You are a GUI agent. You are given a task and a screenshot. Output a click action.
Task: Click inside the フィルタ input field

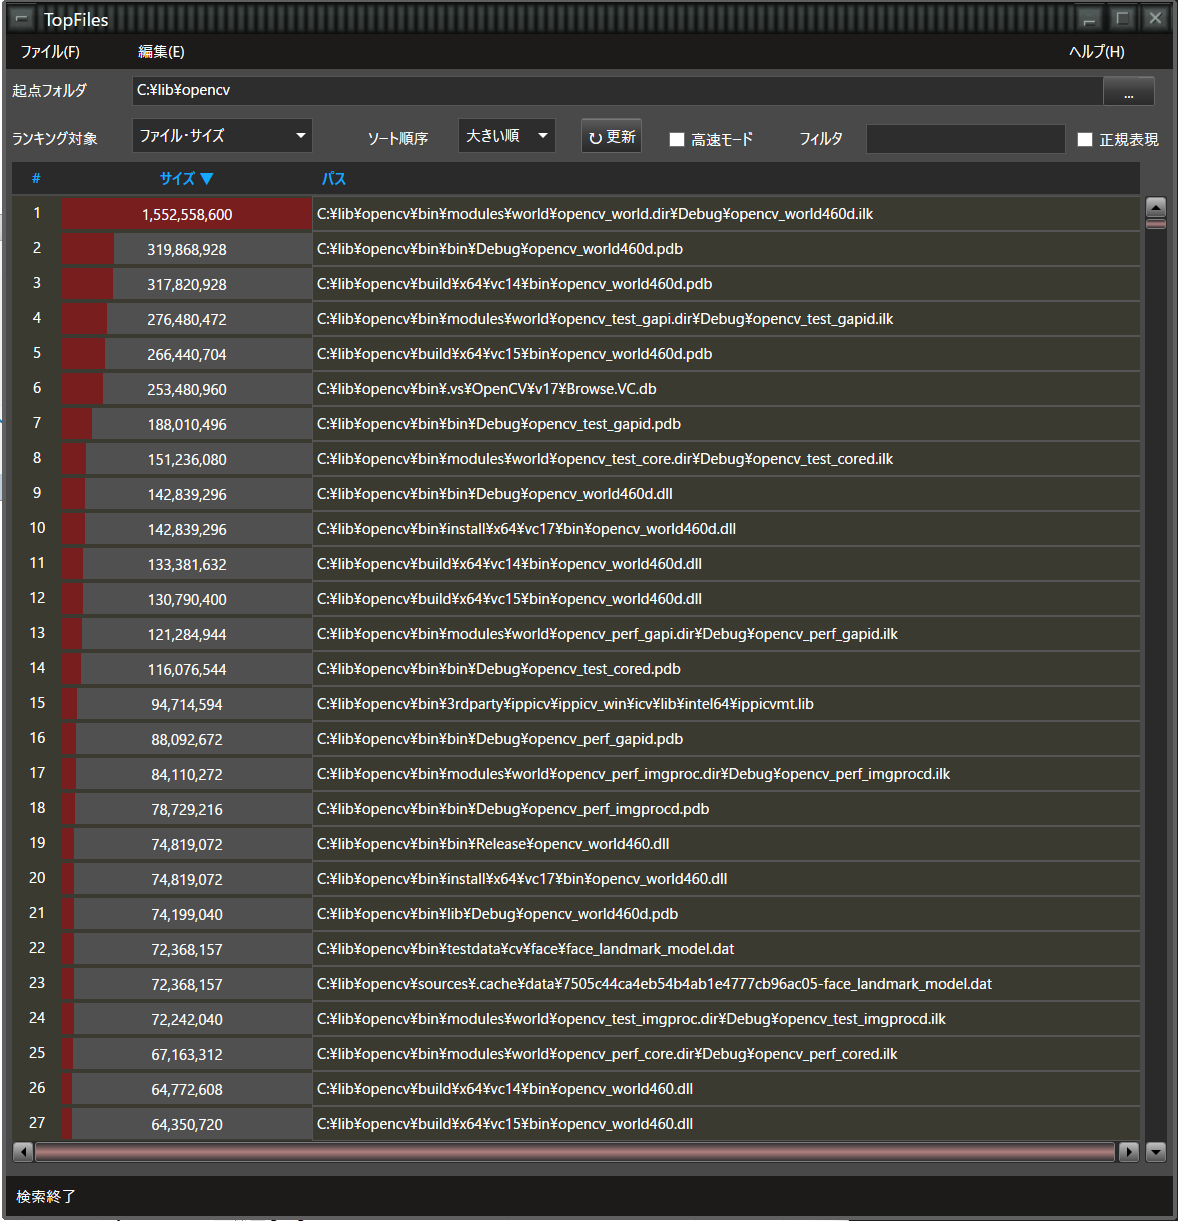click(965, 139)
